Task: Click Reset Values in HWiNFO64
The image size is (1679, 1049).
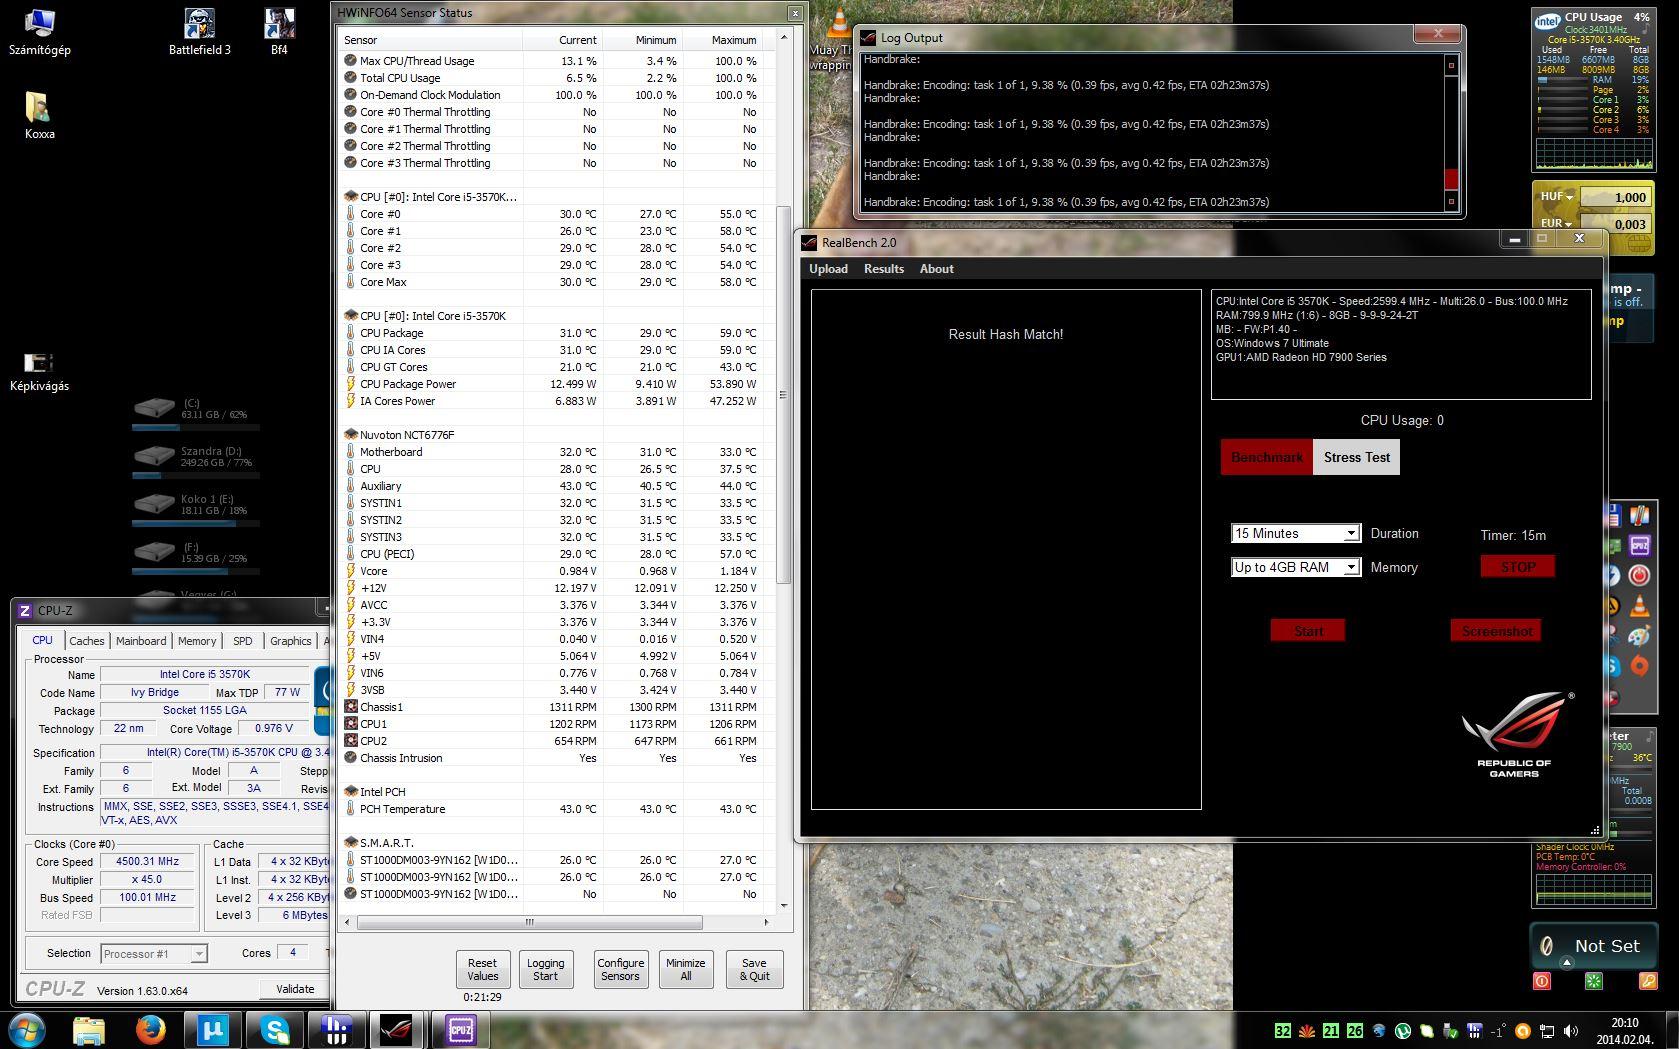Action: click(x=482, y=970)
